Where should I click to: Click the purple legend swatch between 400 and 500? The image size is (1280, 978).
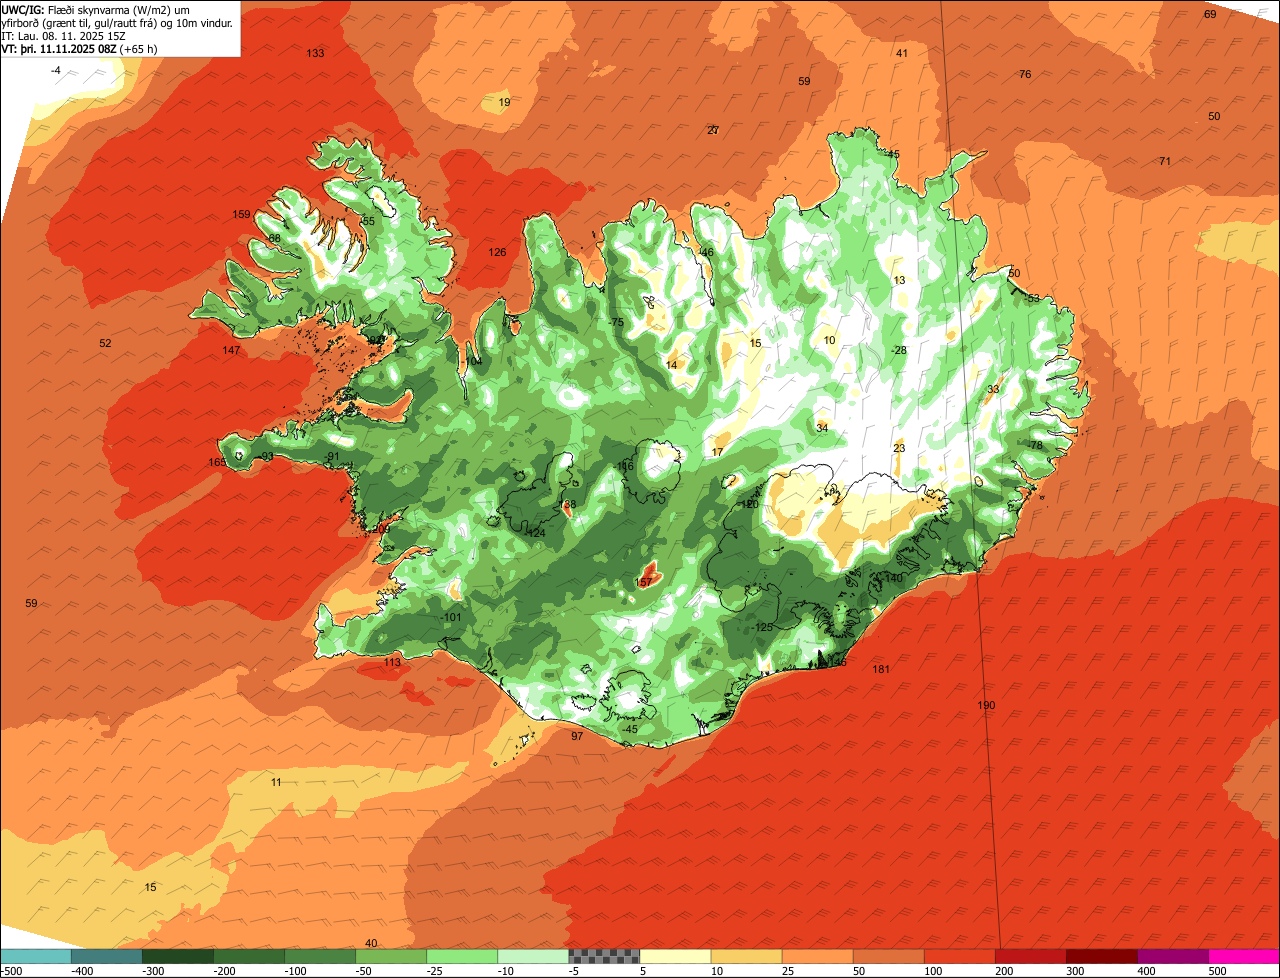pos(1173,956)
